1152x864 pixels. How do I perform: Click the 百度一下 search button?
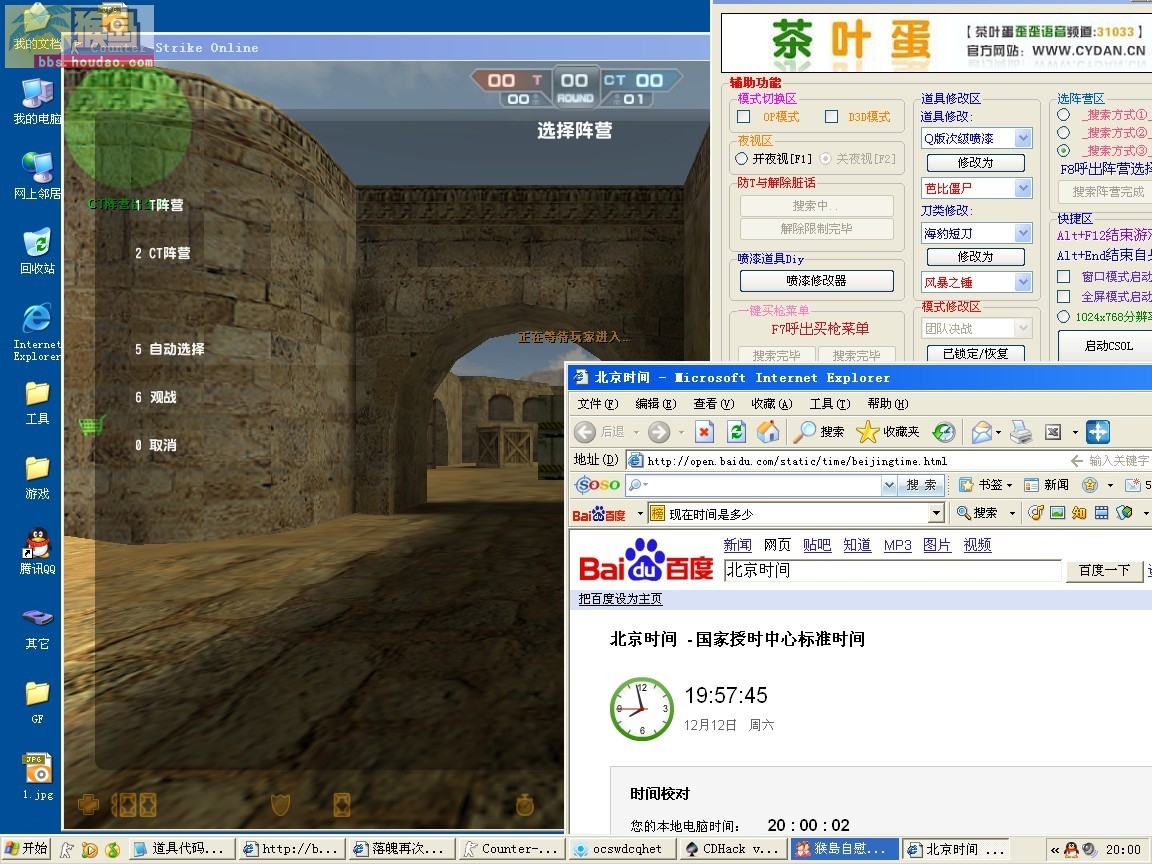pyautogui.click(x=1104, y=570)
